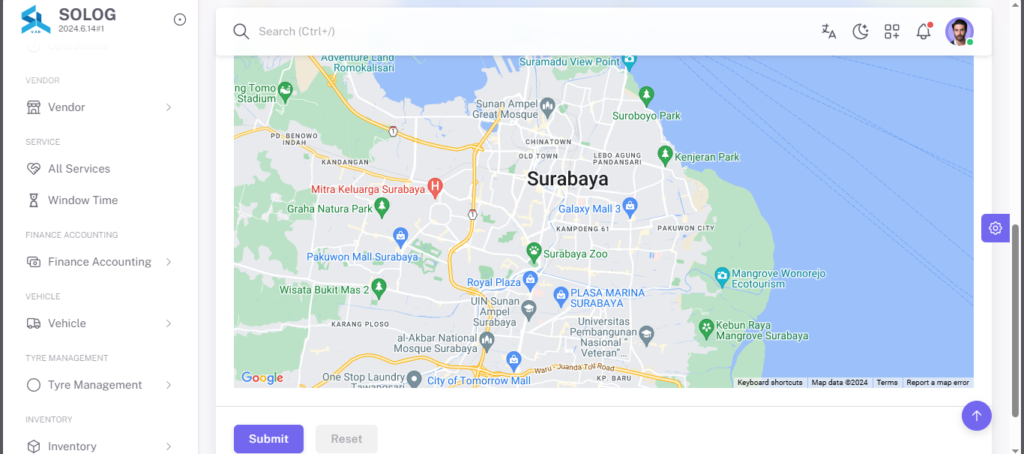The image size is (1024, 454).
Task: Click the Submit button
Action: 268,439
